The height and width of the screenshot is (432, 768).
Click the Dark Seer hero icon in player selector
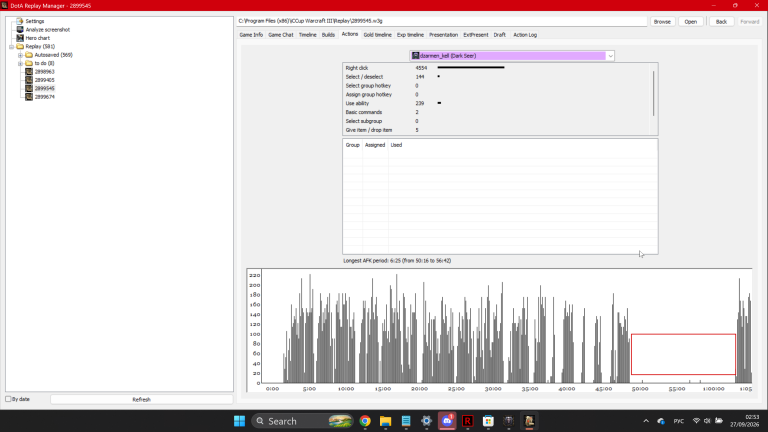415,56
